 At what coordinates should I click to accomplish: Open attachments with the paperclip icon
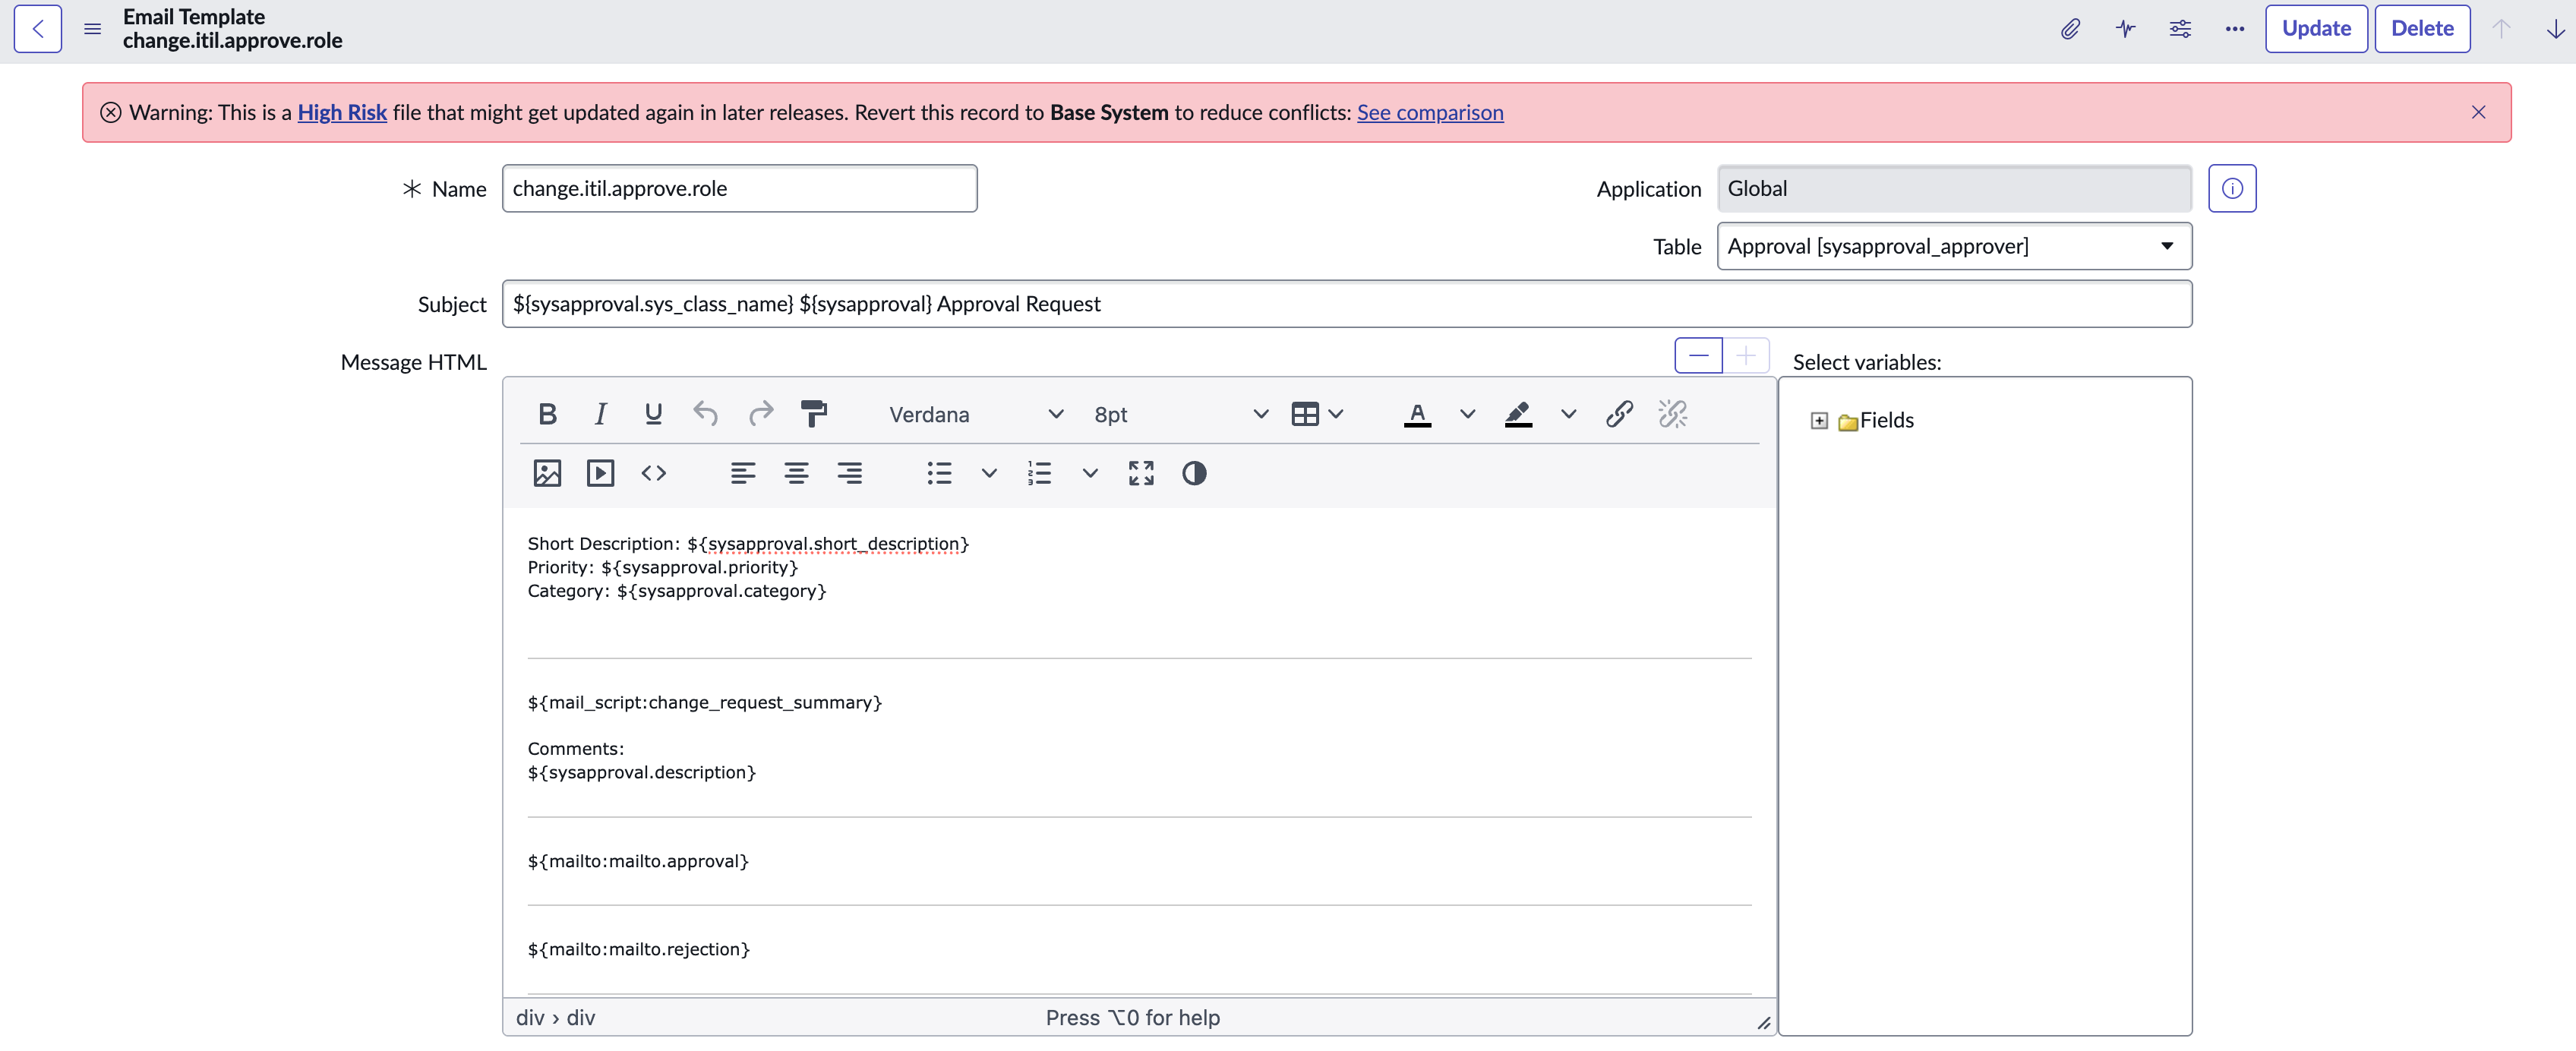click(x=2070, y=29)
